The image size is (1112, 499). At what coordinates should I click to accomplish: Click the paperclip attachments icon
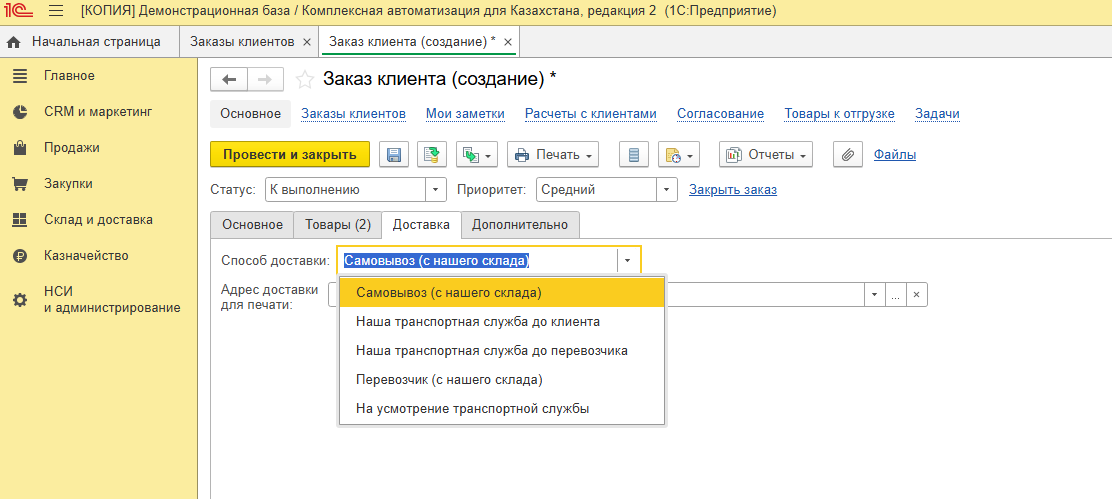pos(848,155)
